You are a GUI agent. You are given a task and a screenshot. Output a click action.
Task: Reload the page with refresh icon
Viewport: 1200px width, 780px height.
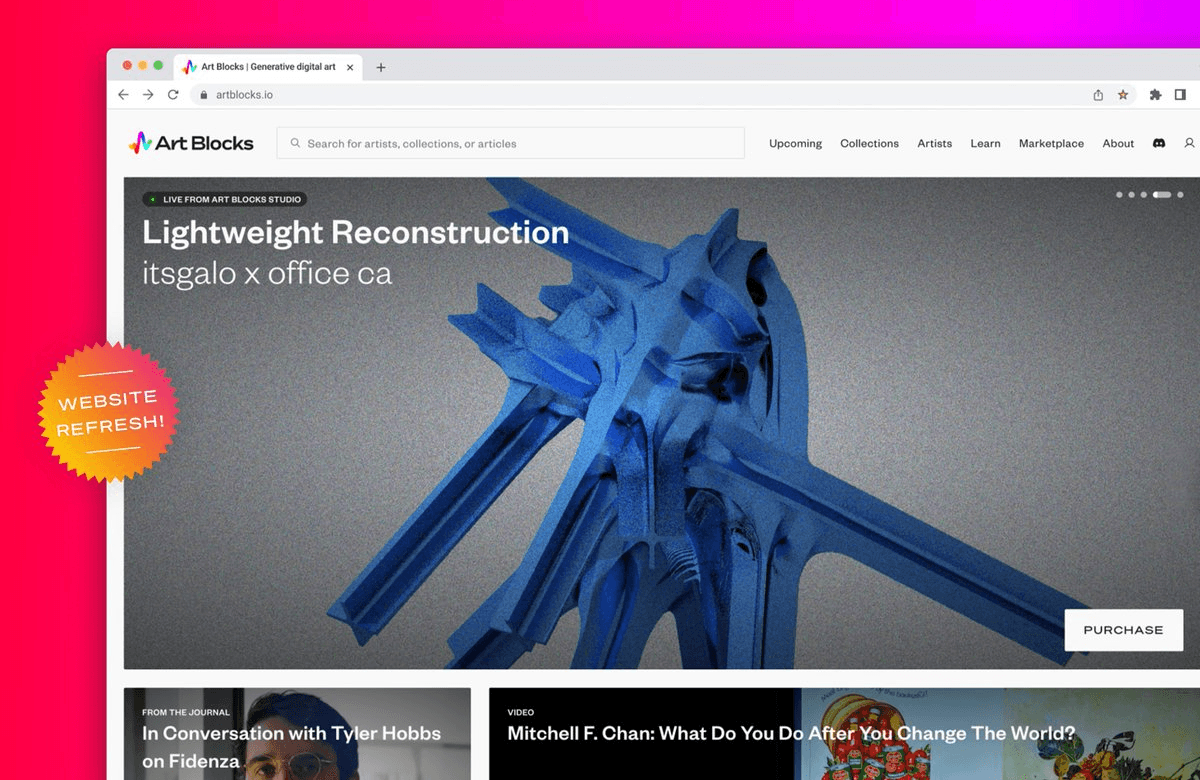(x=173, y=95)
